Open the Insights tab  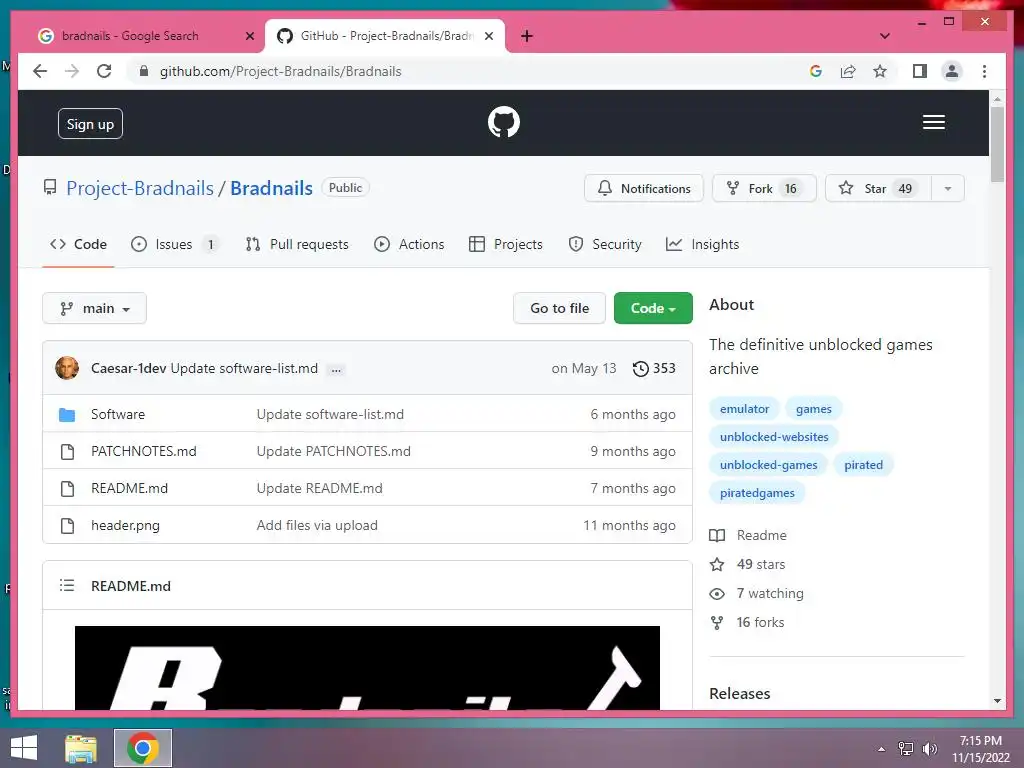coord(703,244)
